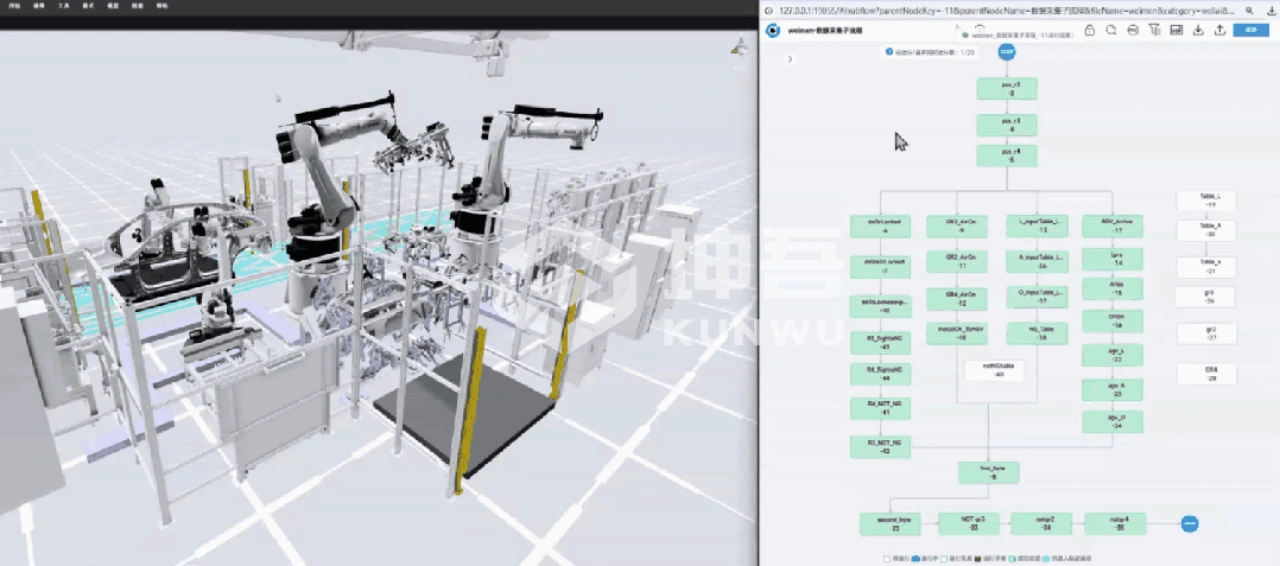The image size is (1280, 566).
Task: Click the third menu item in 3D app menu bar
Action: point(64,6)
